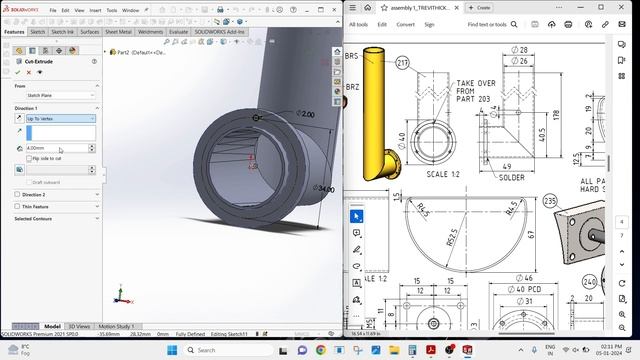Screen dimensions: 640x360
Task: Click Acrobat print icon
Action: coord(568,24)
